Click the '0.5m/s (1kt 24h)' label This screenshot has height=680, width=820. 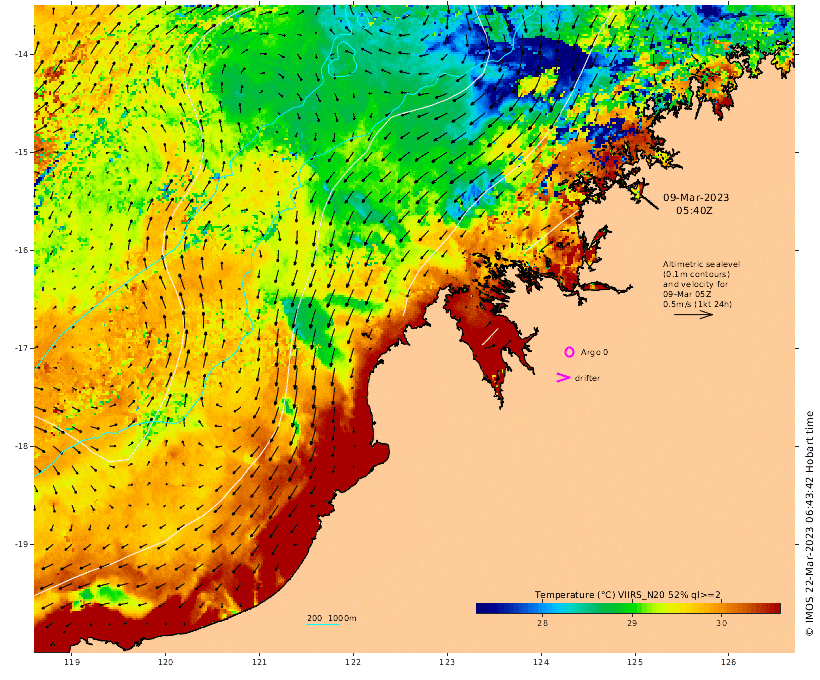click(697, 304)
